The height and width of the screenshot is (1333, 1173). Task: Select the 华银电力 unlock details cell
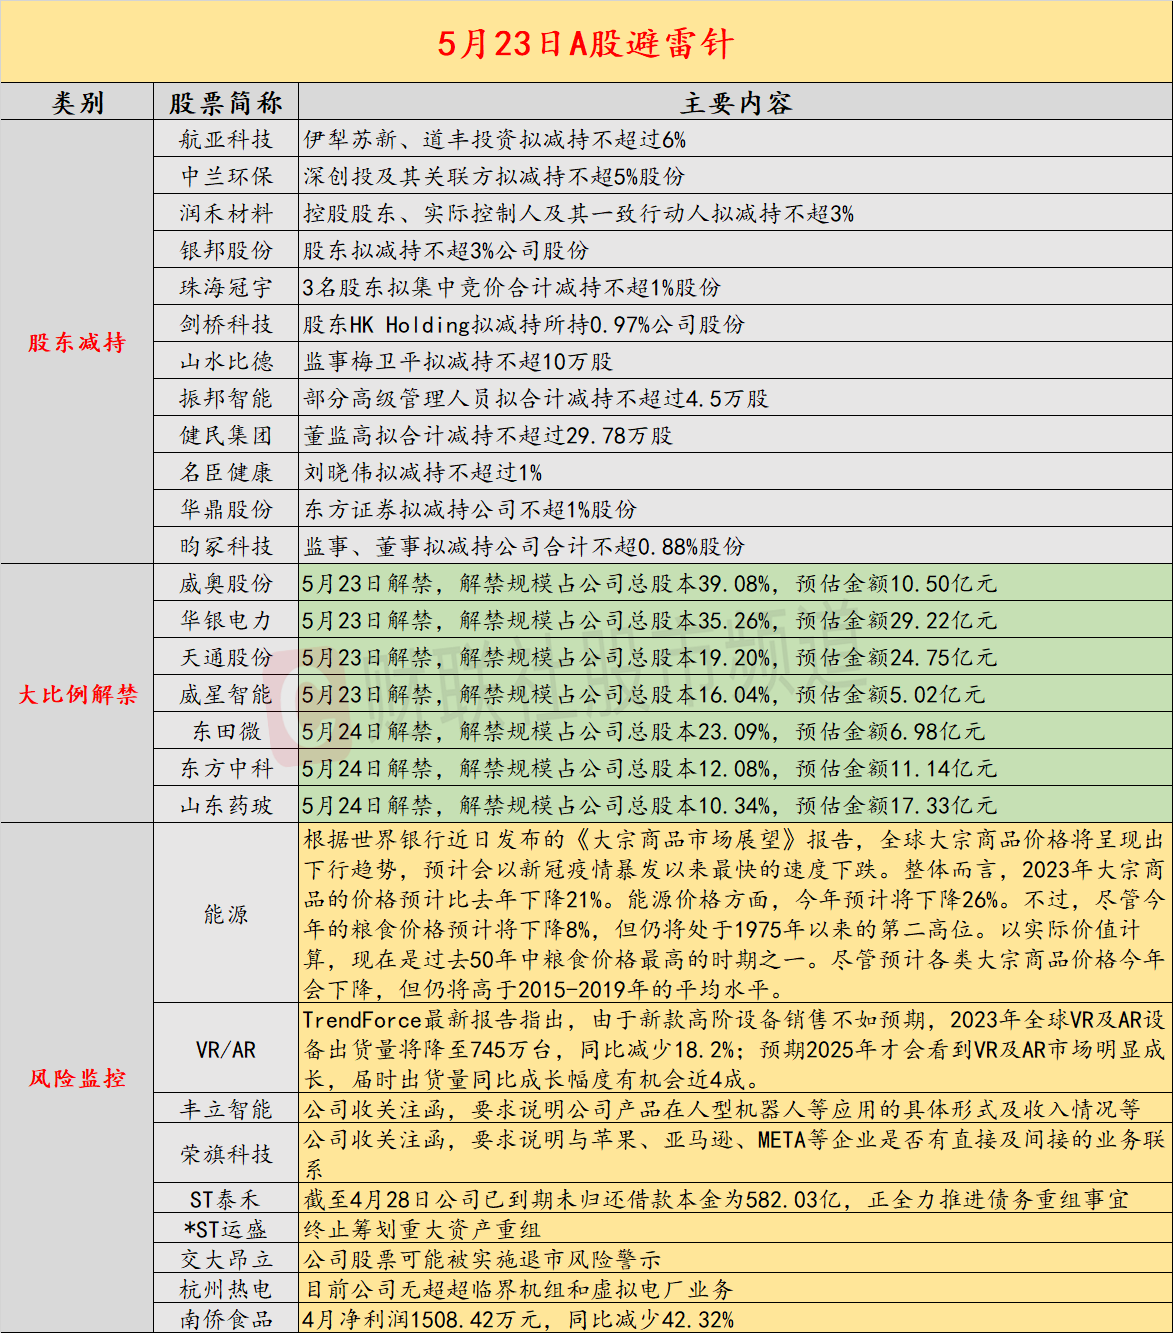pyautogui.click(x=735, y=621)
